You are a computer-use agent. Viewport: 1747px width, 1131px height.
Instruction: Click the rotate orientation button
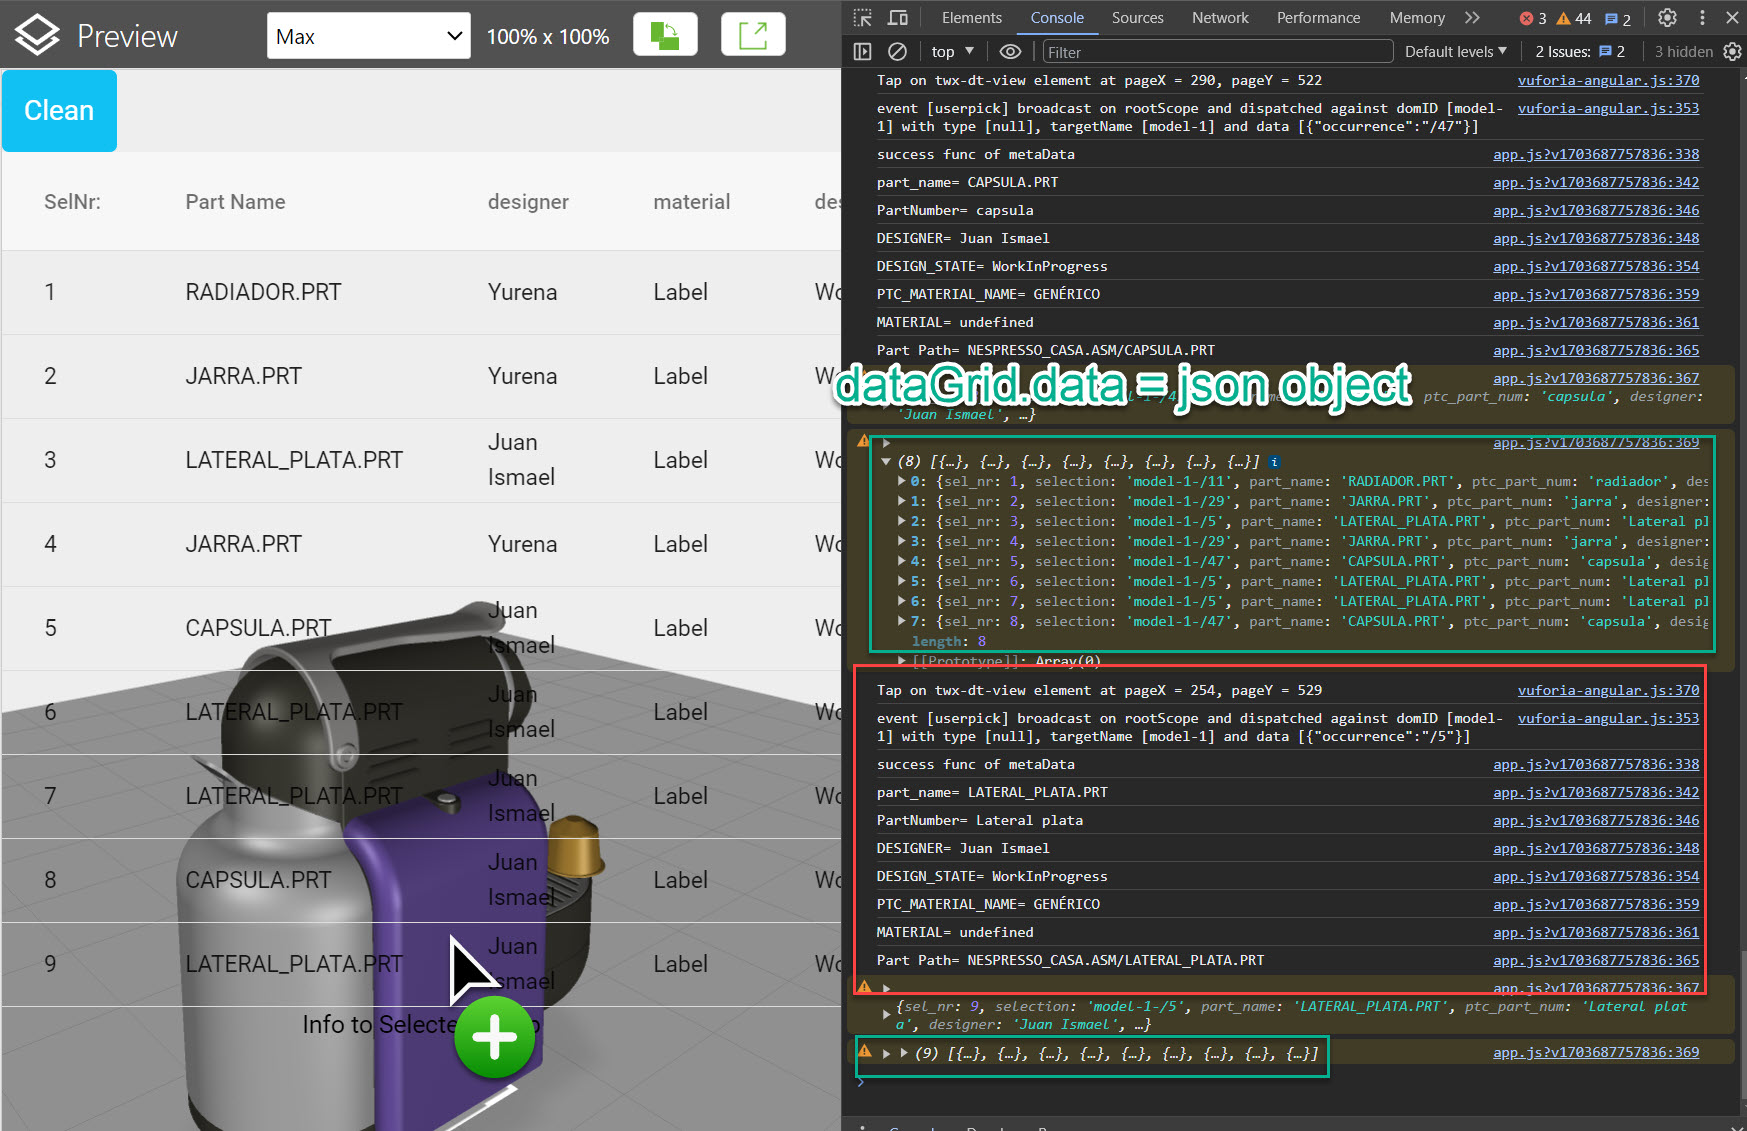pyautogui.click(x=665, y=36)
